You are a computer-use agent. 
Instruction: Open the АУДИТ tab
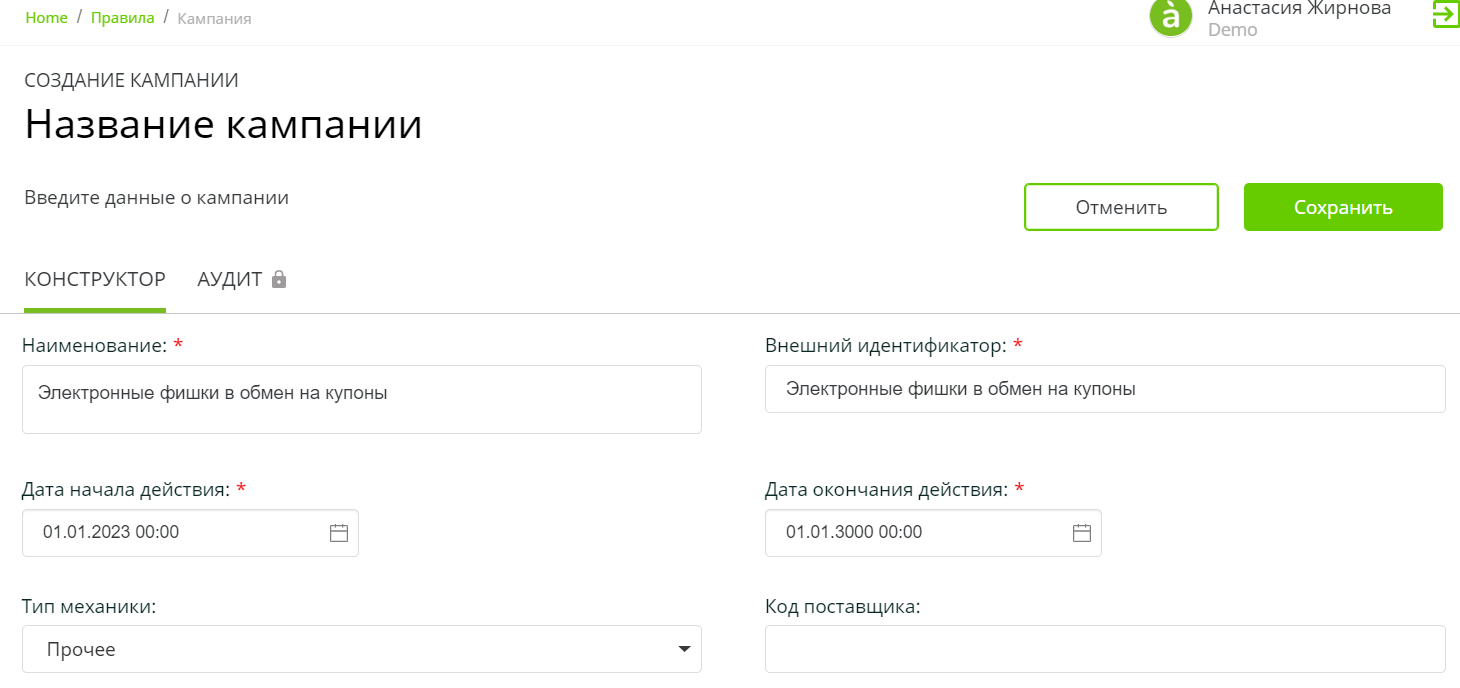point(230,280)
